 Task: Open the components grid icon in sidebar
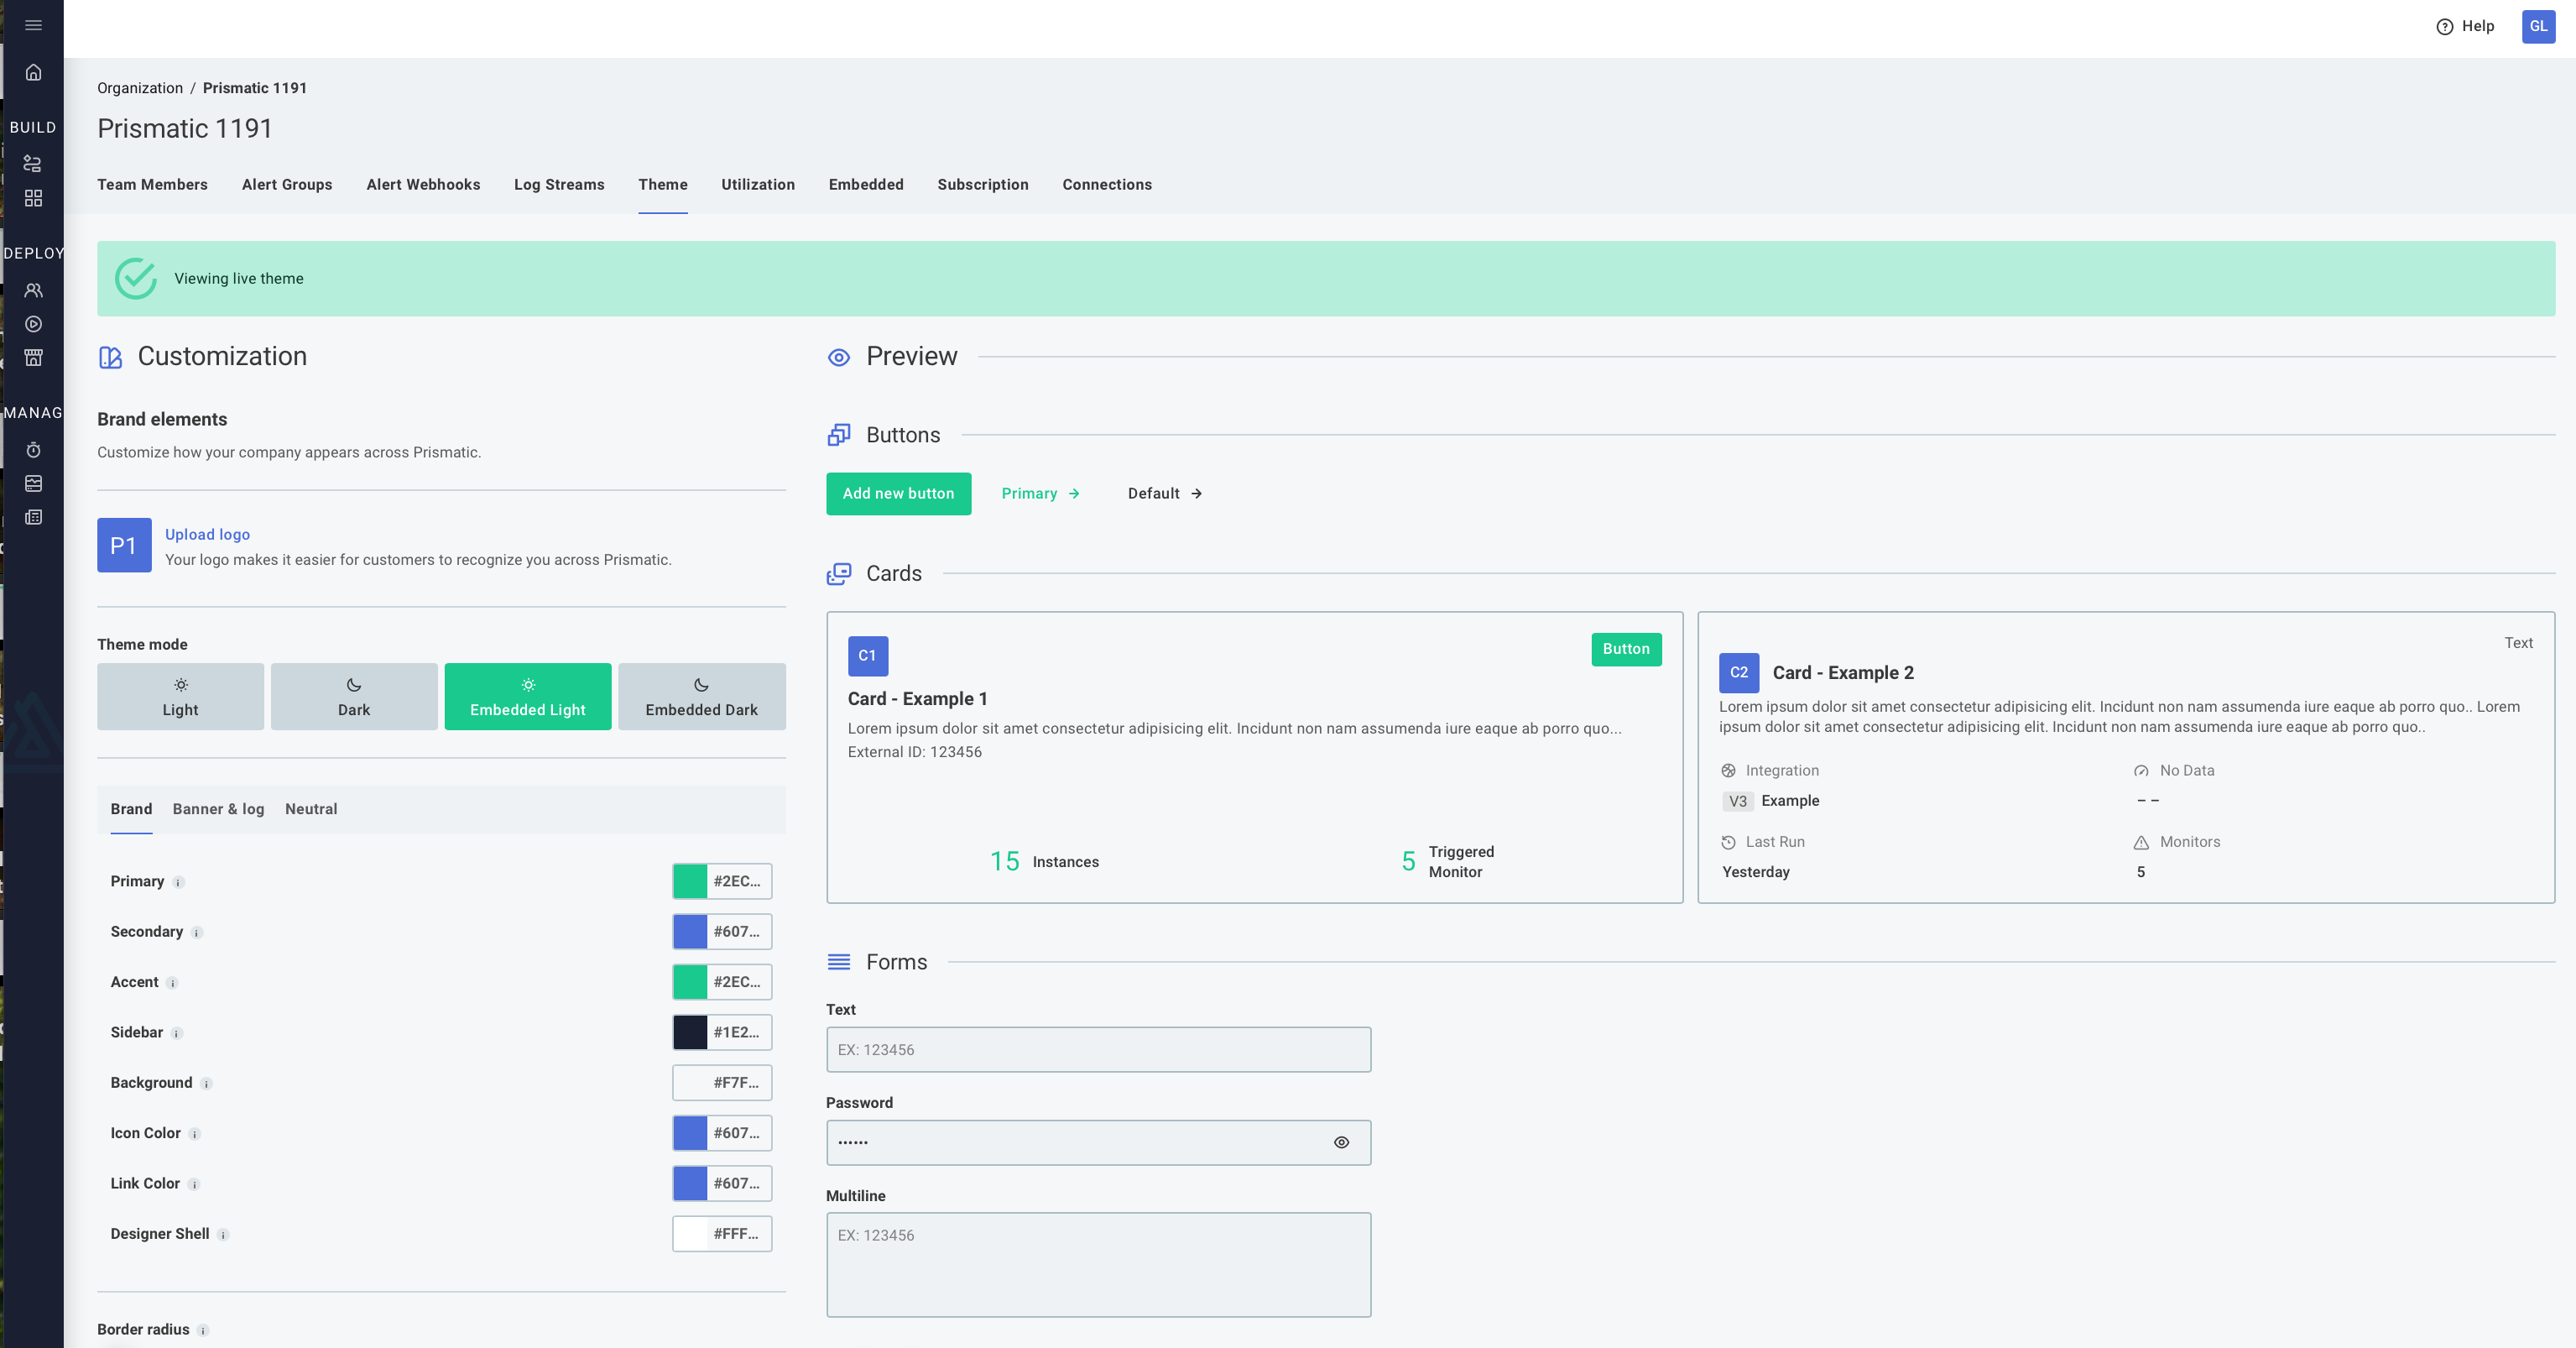(33, 198)
